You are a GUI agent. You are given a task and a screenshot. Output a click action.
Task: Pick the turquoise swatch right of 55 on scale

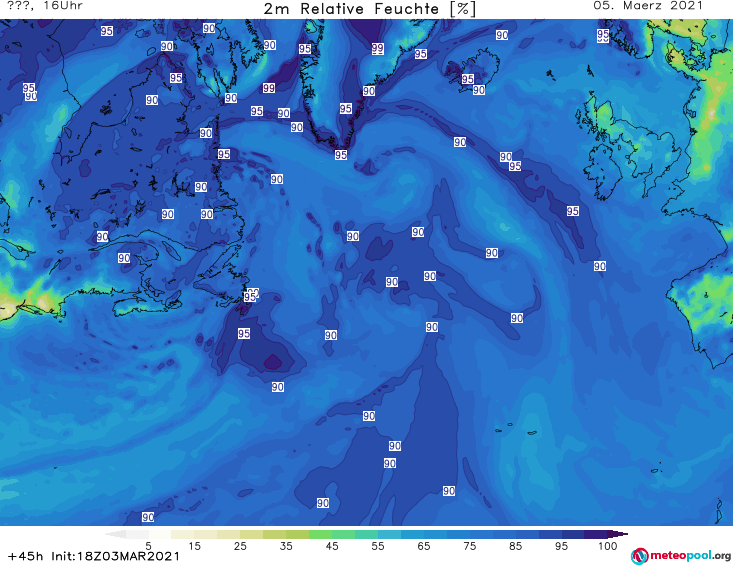coord(389,534)
